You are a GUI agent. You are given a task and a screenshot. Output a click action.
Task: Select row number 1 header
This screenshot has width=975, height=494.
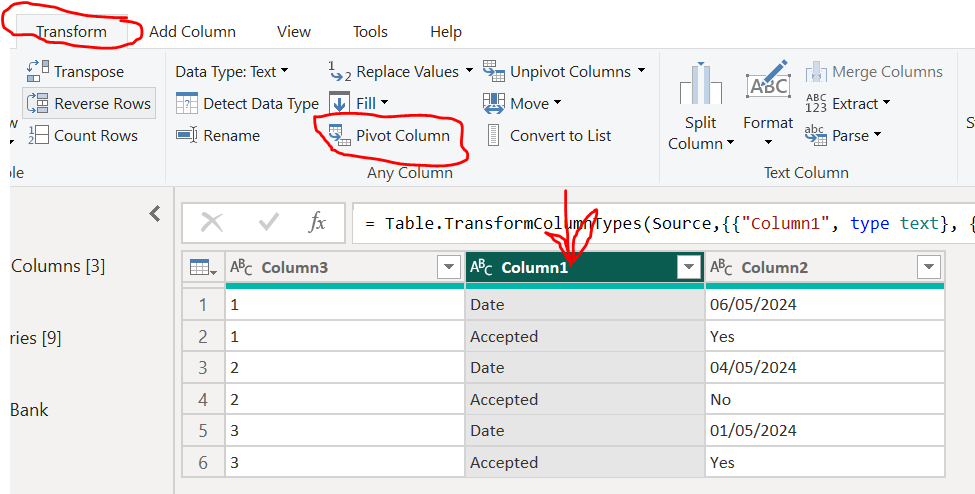[x=203, y=305]
